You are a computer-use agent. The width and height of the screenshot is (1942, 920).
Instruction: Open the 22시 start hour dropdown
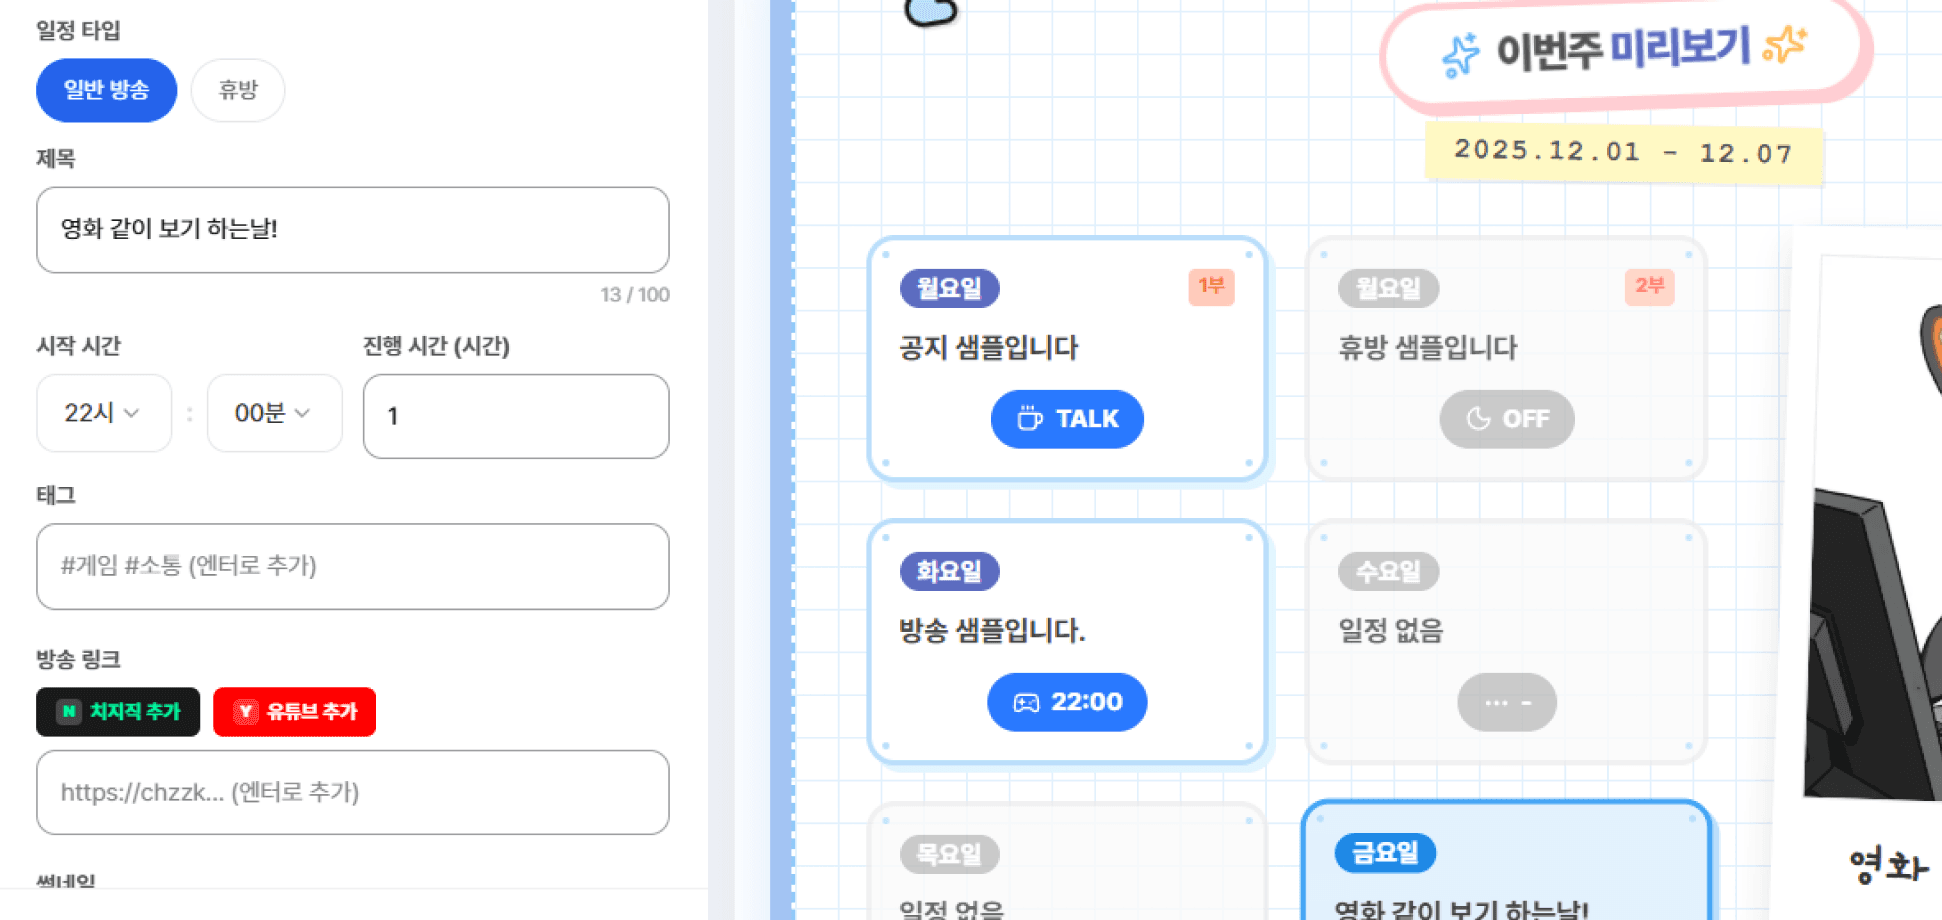[103, 413]
